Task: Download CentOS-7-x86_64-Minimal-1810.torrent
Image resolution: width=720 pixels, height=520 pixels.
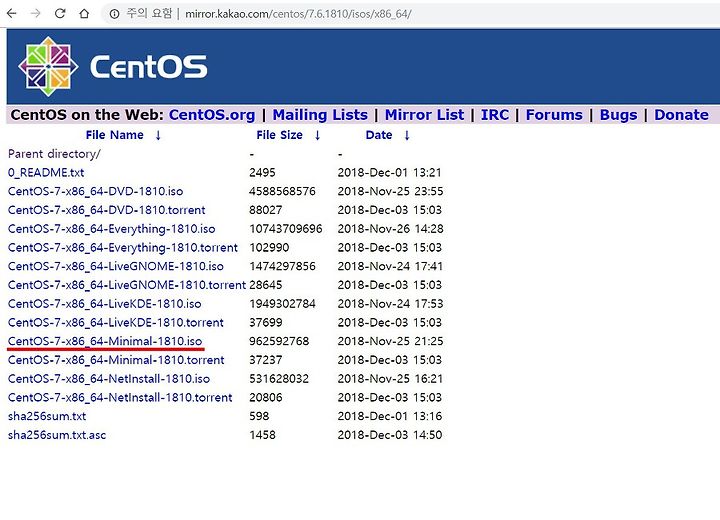Action: click(x=116, y=360)
